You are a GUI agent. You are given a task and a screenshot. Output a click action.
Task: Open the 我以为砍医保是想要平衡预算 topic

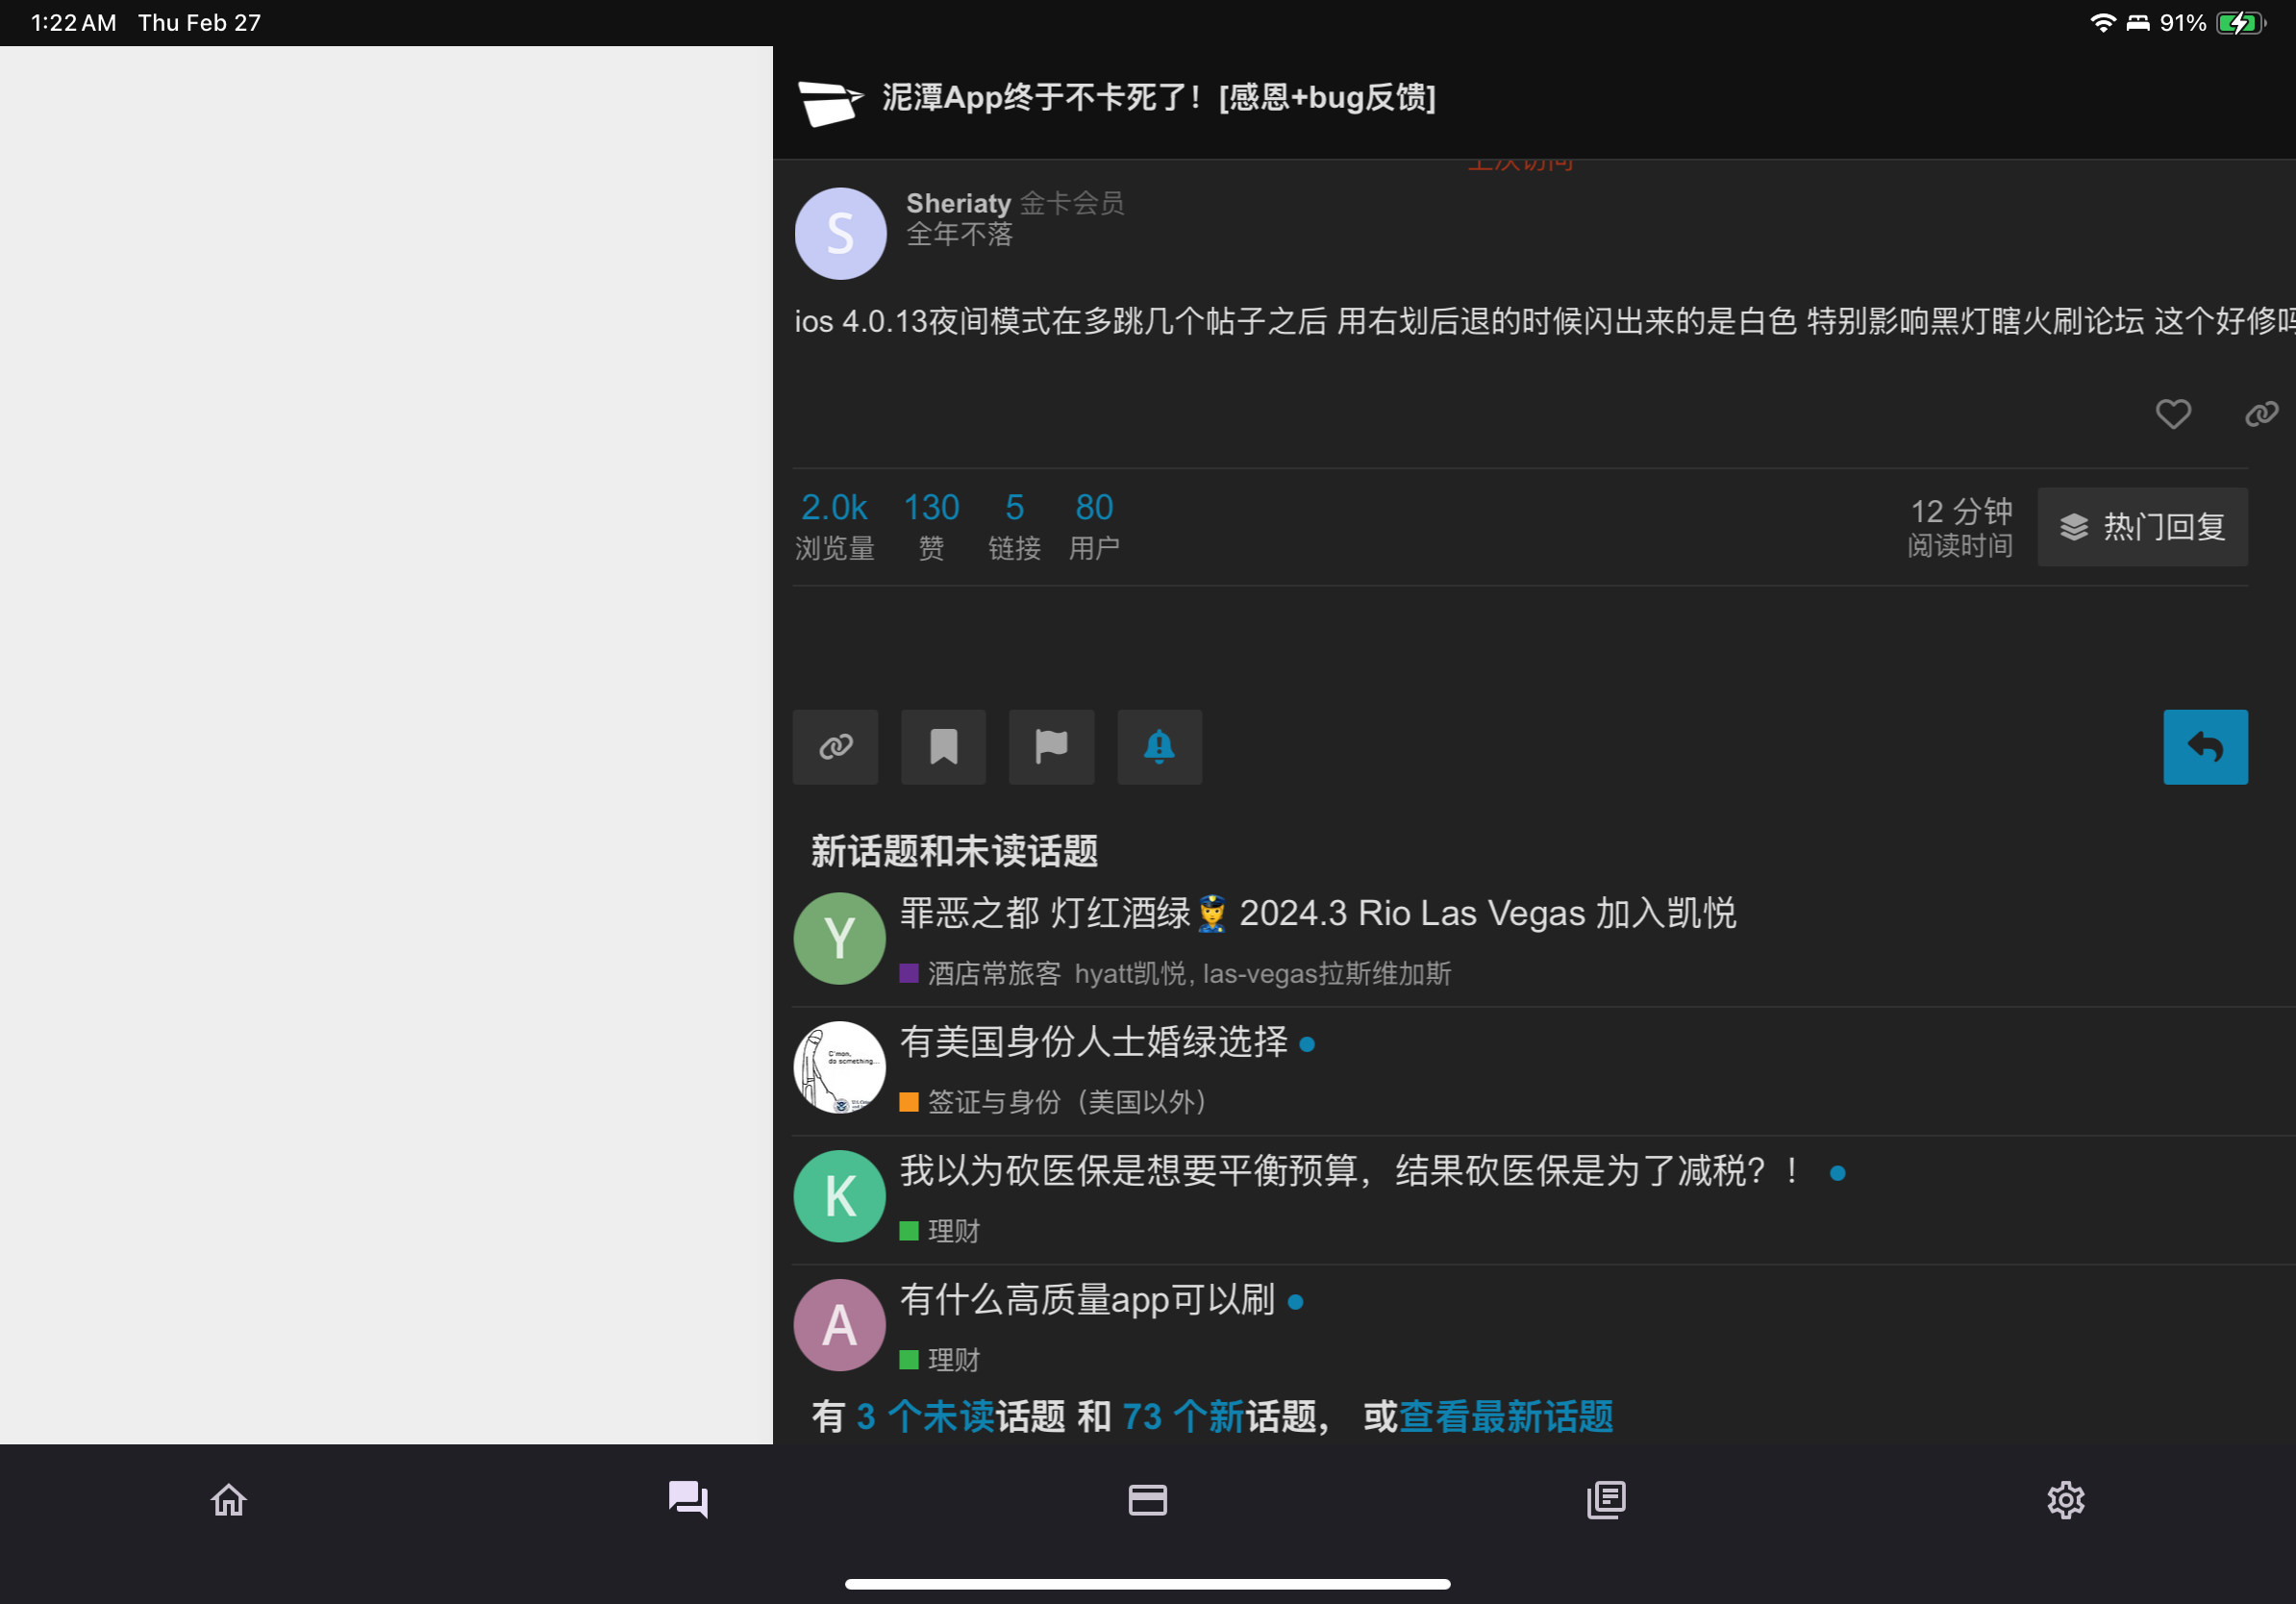coord(1351,1170)
